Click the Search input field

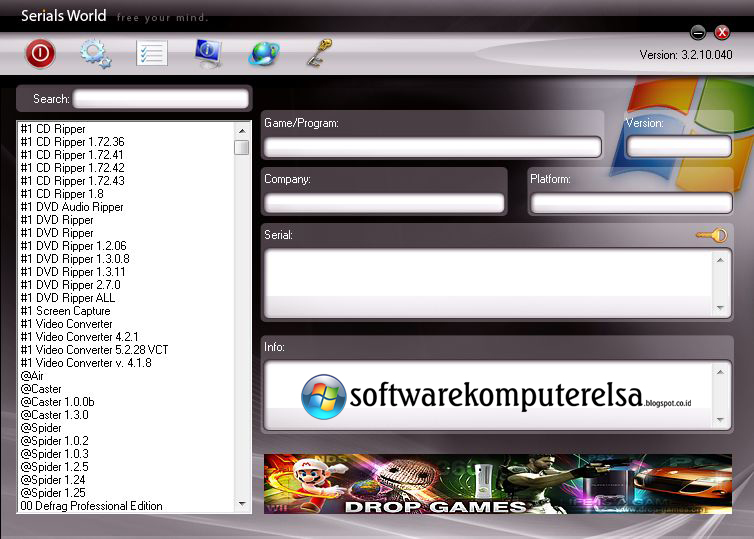(161, 99)
